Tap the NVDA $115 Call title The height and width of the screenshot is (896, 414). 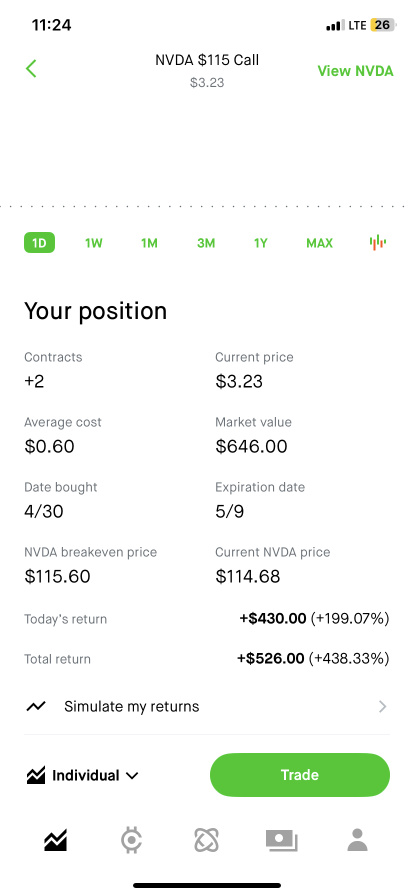click(207, 59)
